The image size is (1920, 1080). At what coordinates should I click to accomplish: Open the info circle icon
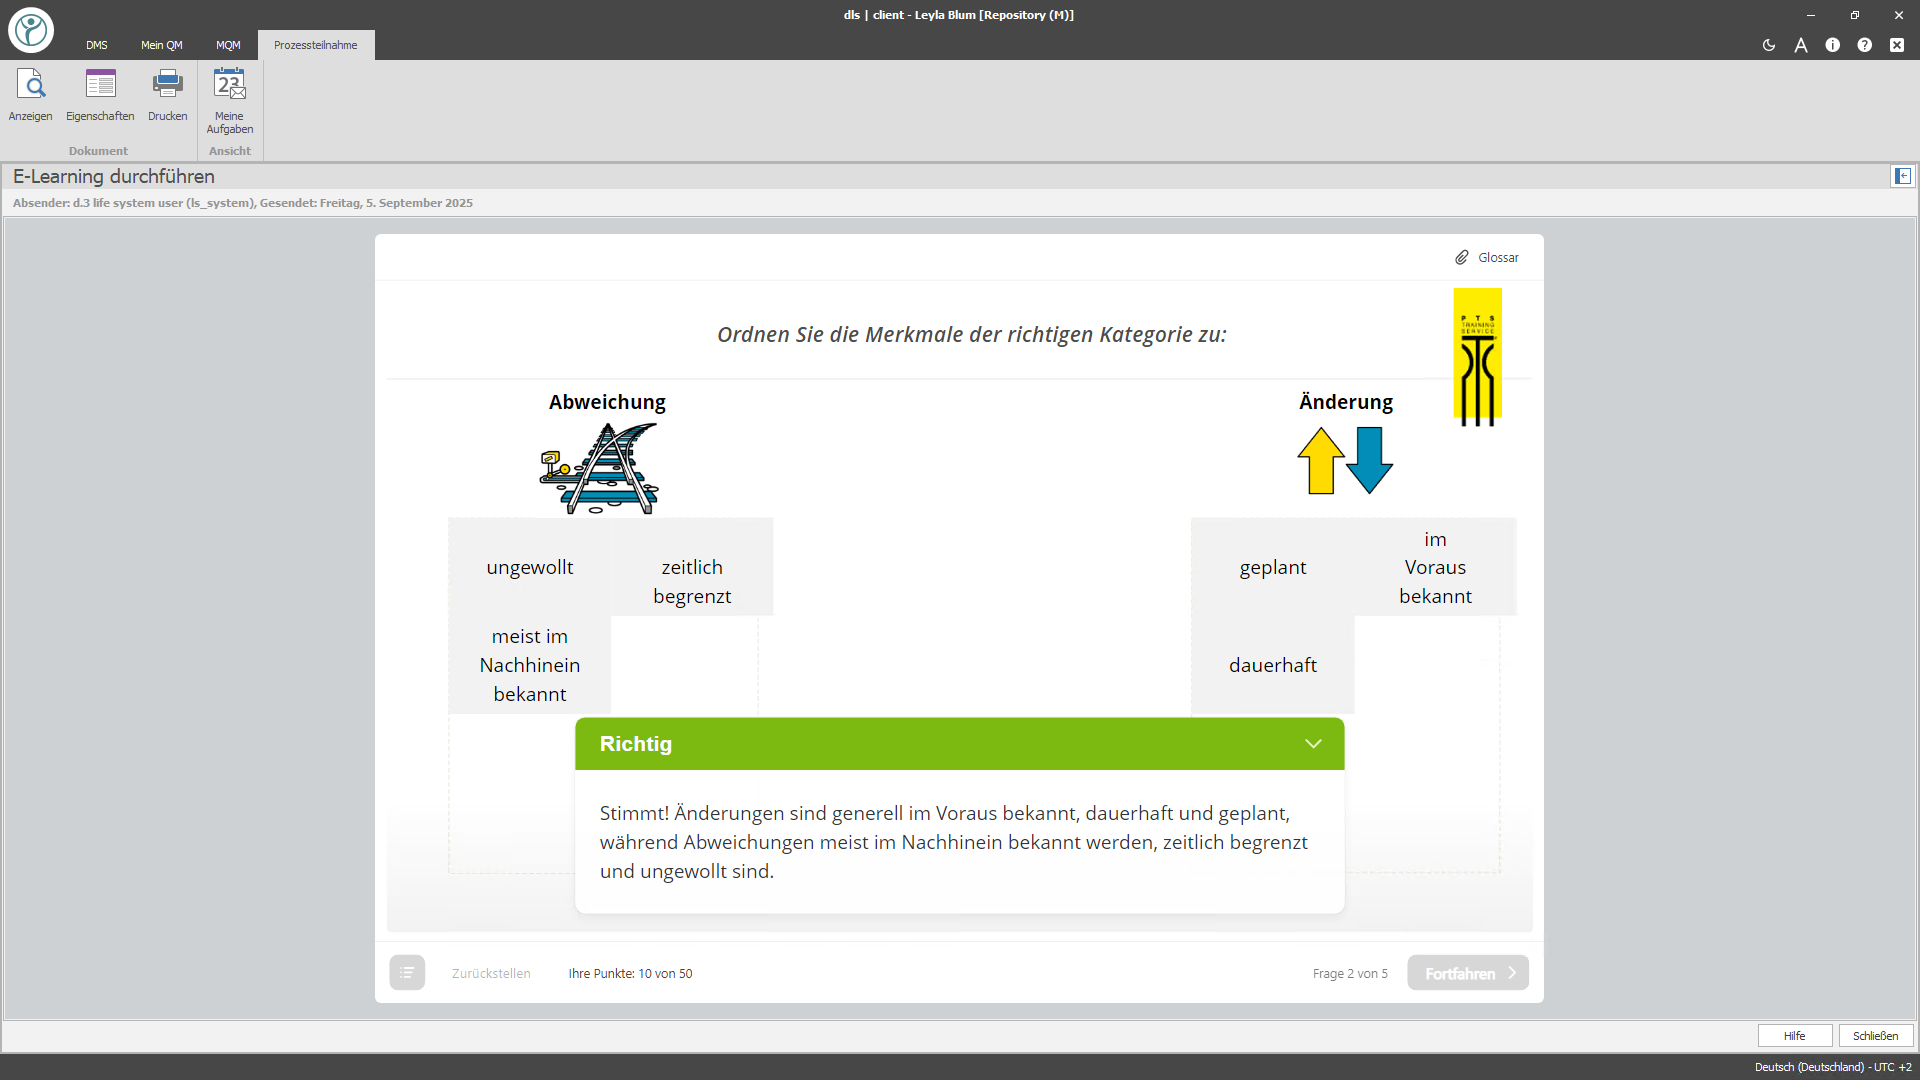coord(1832,45)
